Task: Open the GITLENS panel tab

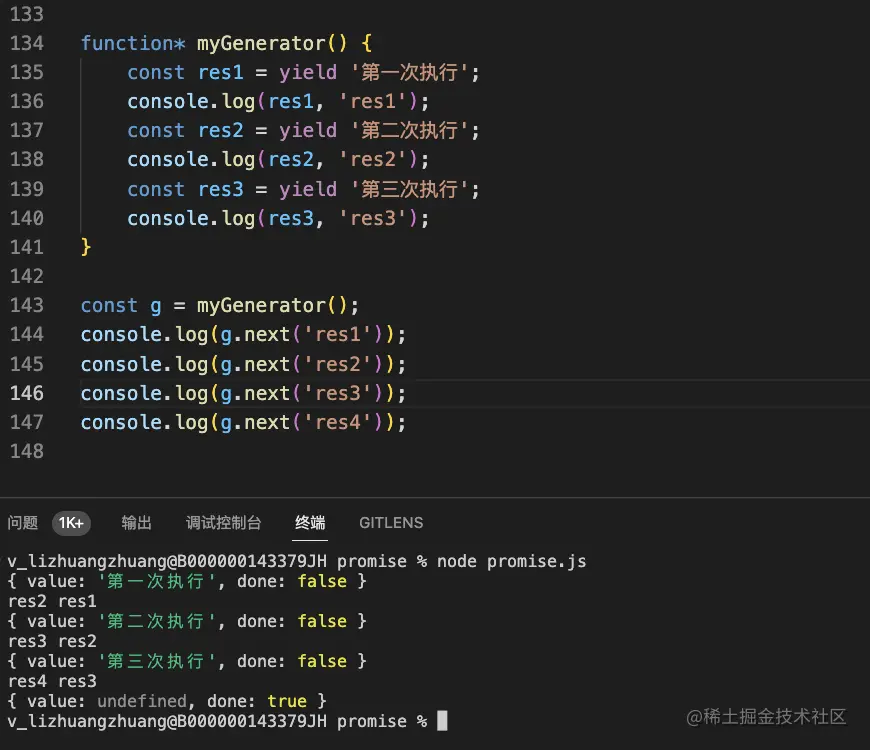Action: point(391,523)
